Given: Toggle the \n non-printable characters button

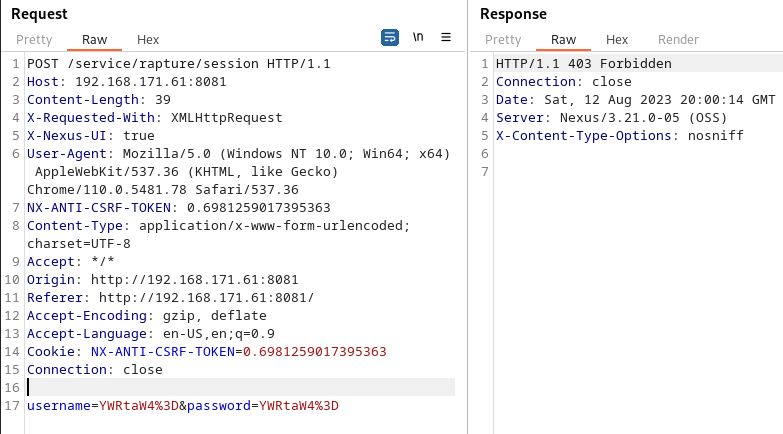Looking at the screenshot, I should pos(418,38).
